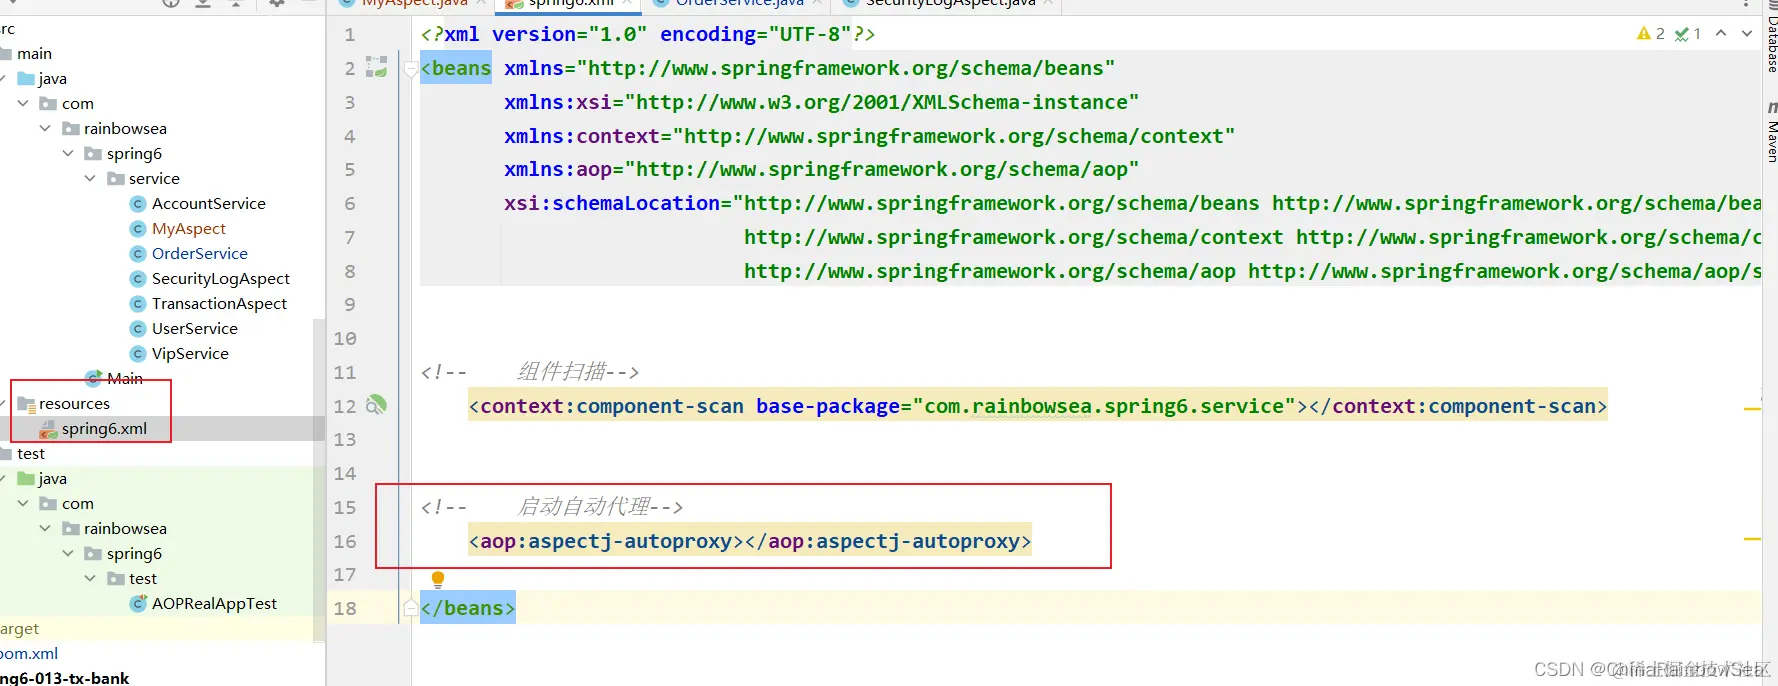
Task: Collapse the service package chevron
Action: coord(90,178)
